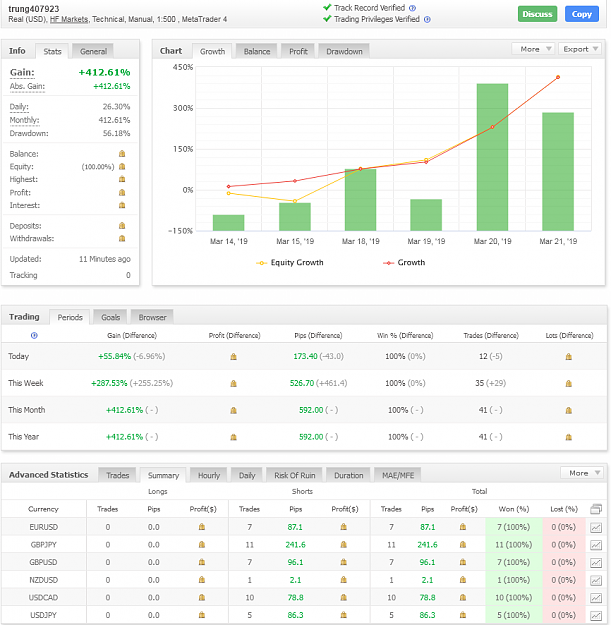Click the Won 10 (100%) cell for USDCAD
This screenshot has height=625, width=611.
tap(513, 597)
